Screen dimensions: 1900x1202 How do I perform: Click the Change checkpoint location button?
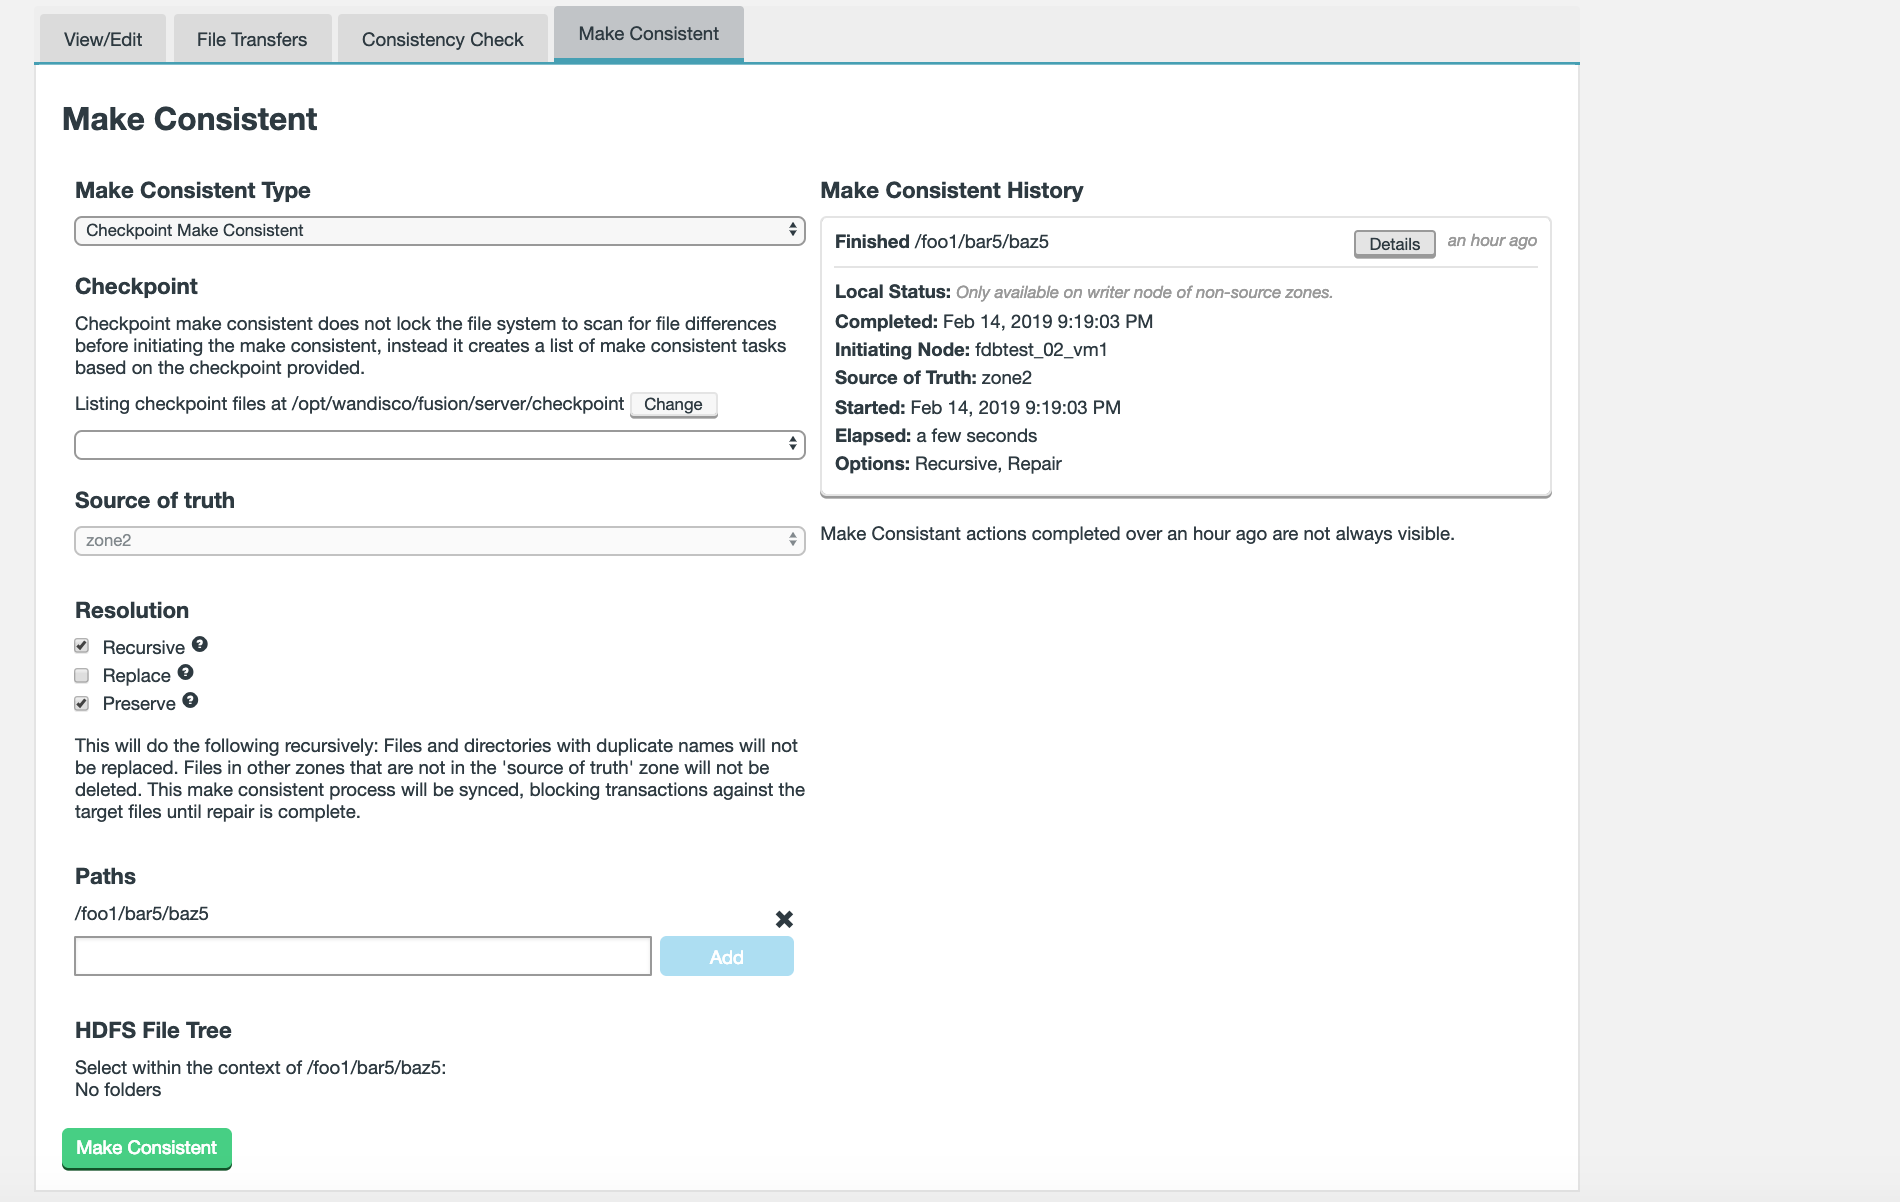(673, 405)
